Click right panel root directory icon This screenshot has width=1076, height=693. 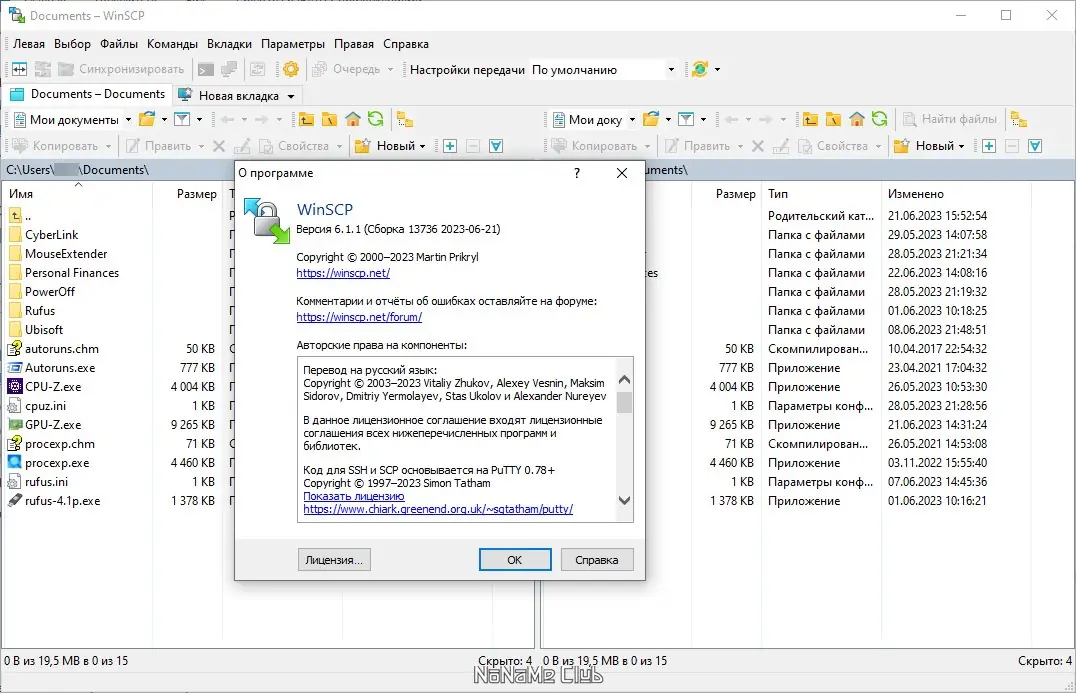tap(833, 120)
